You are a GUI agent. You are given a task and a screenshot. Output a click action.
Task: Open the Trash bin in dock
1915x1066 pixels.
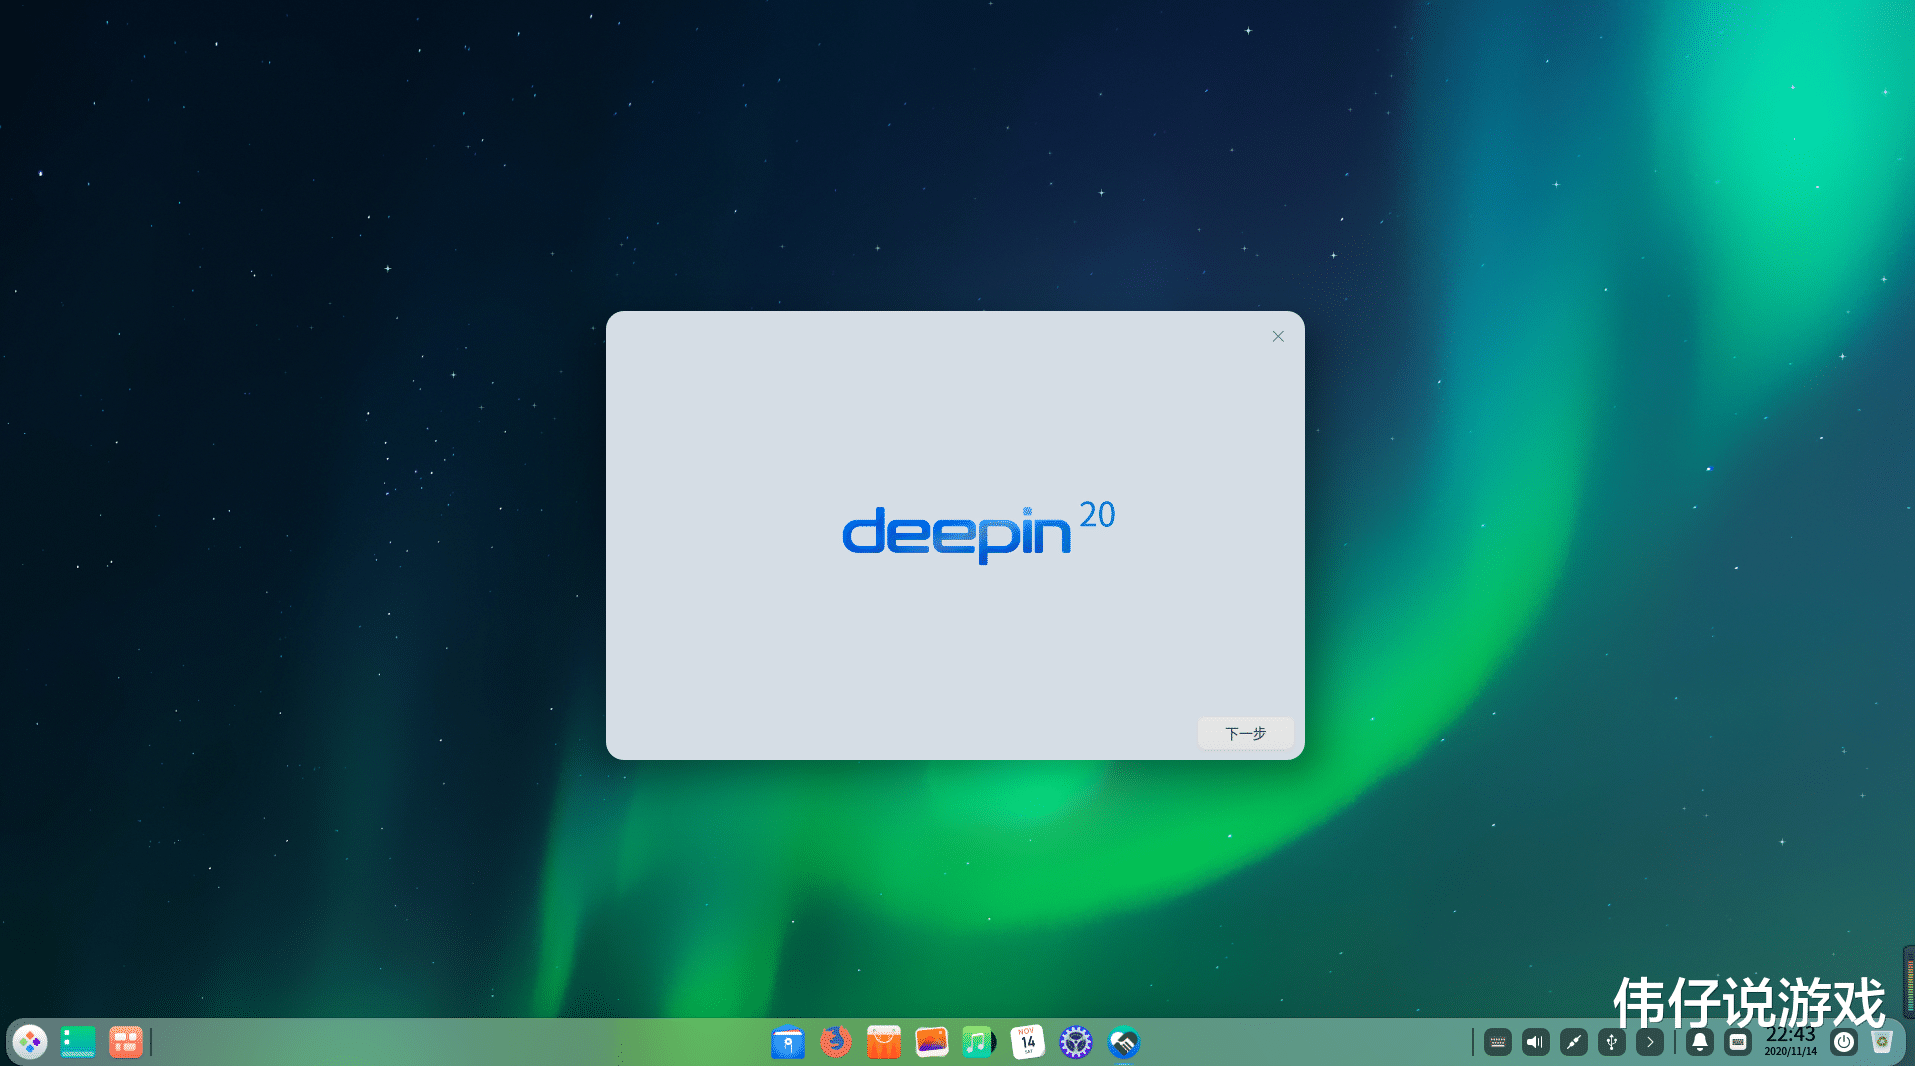(x=1882, y=1042)
